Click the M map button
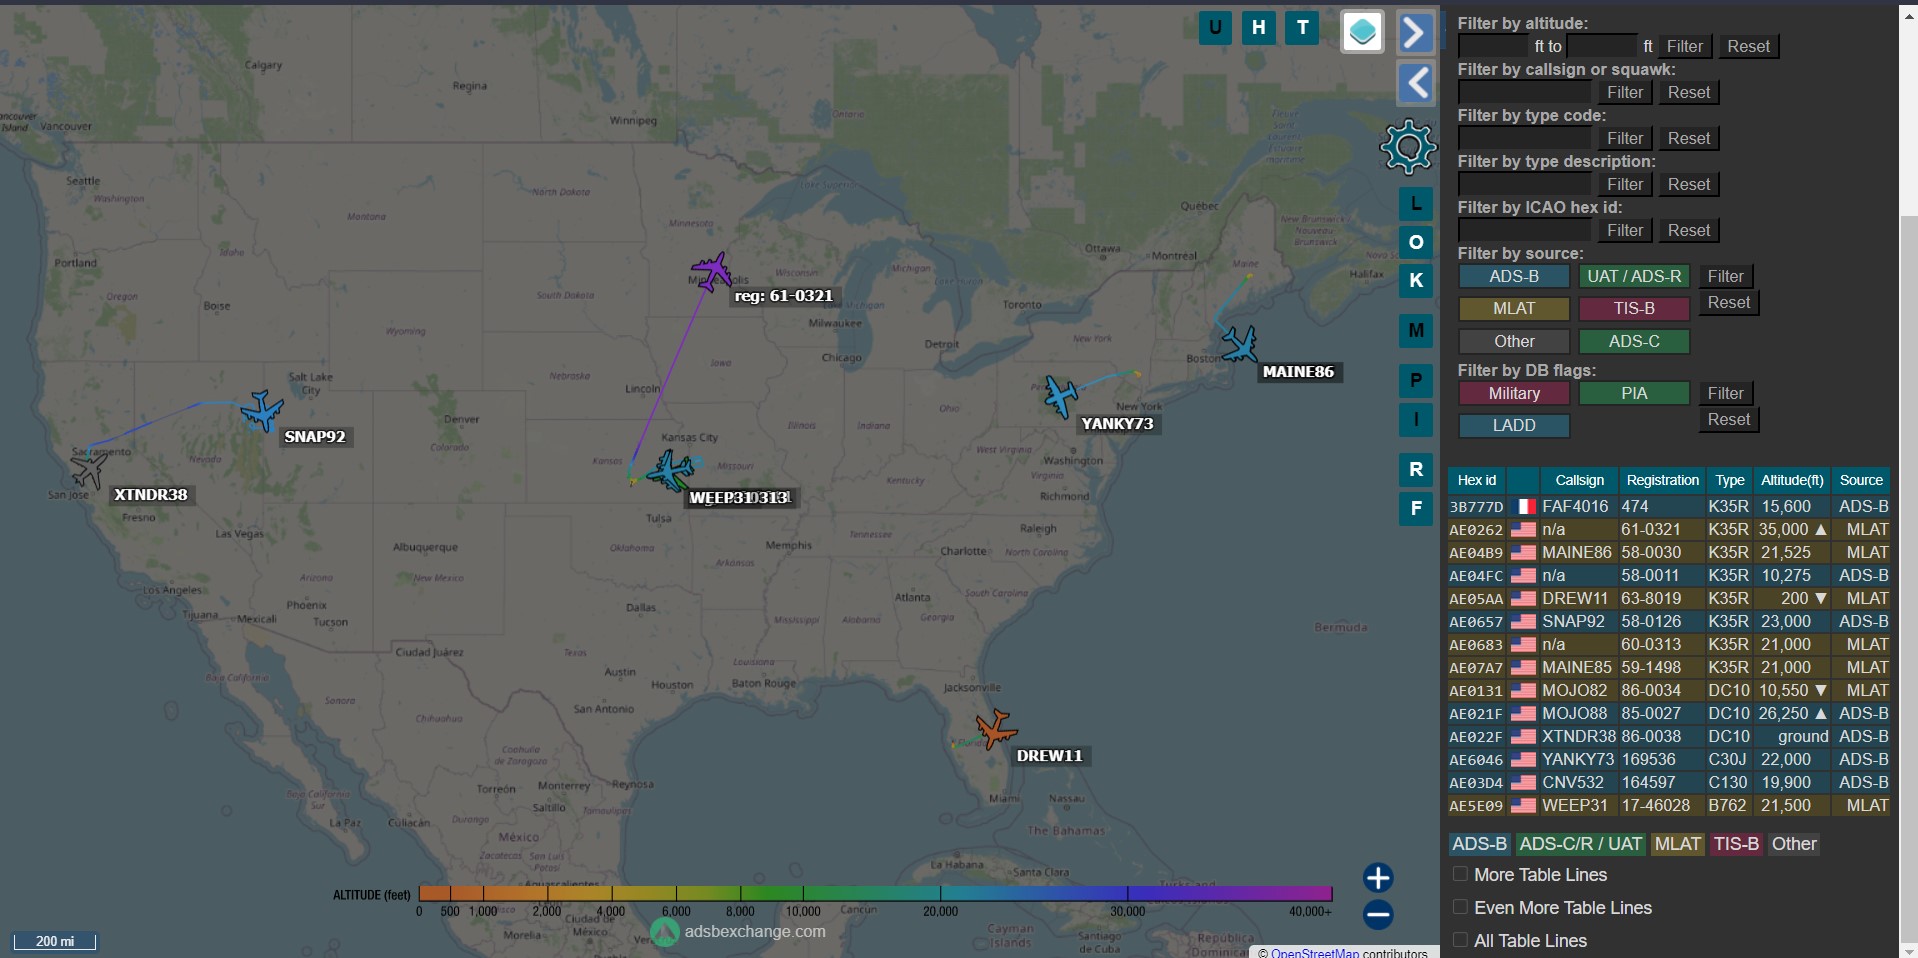 1416,330
